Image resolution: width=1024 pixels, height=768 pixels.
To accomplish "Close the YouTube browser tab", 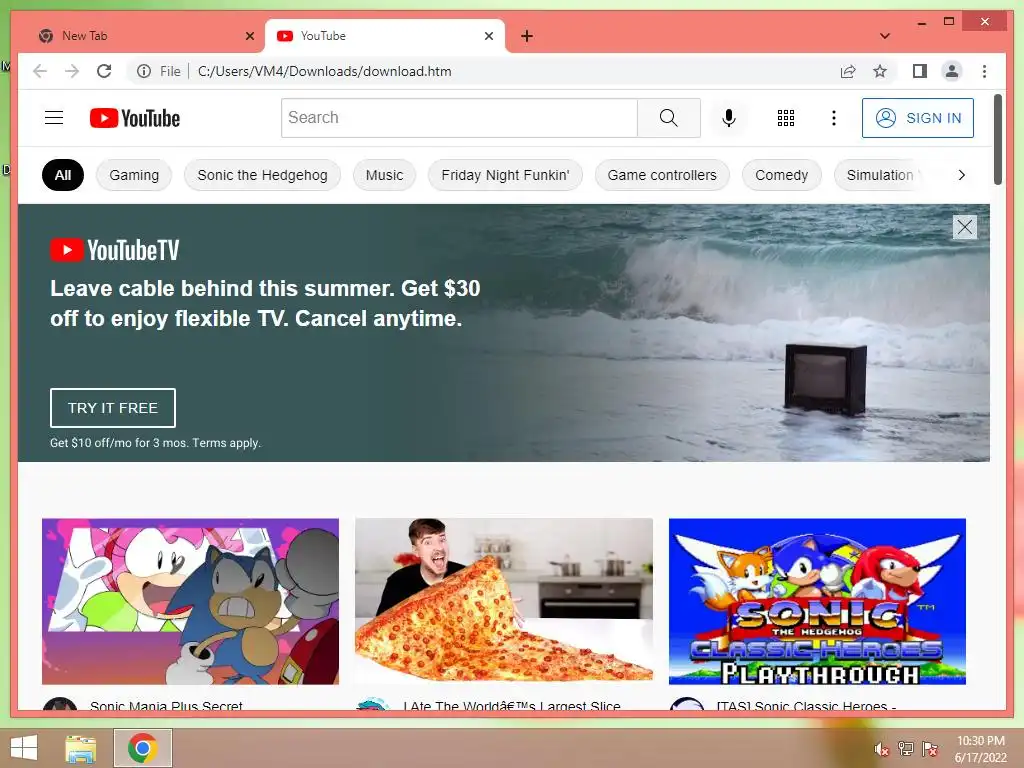I will [488, 36].
